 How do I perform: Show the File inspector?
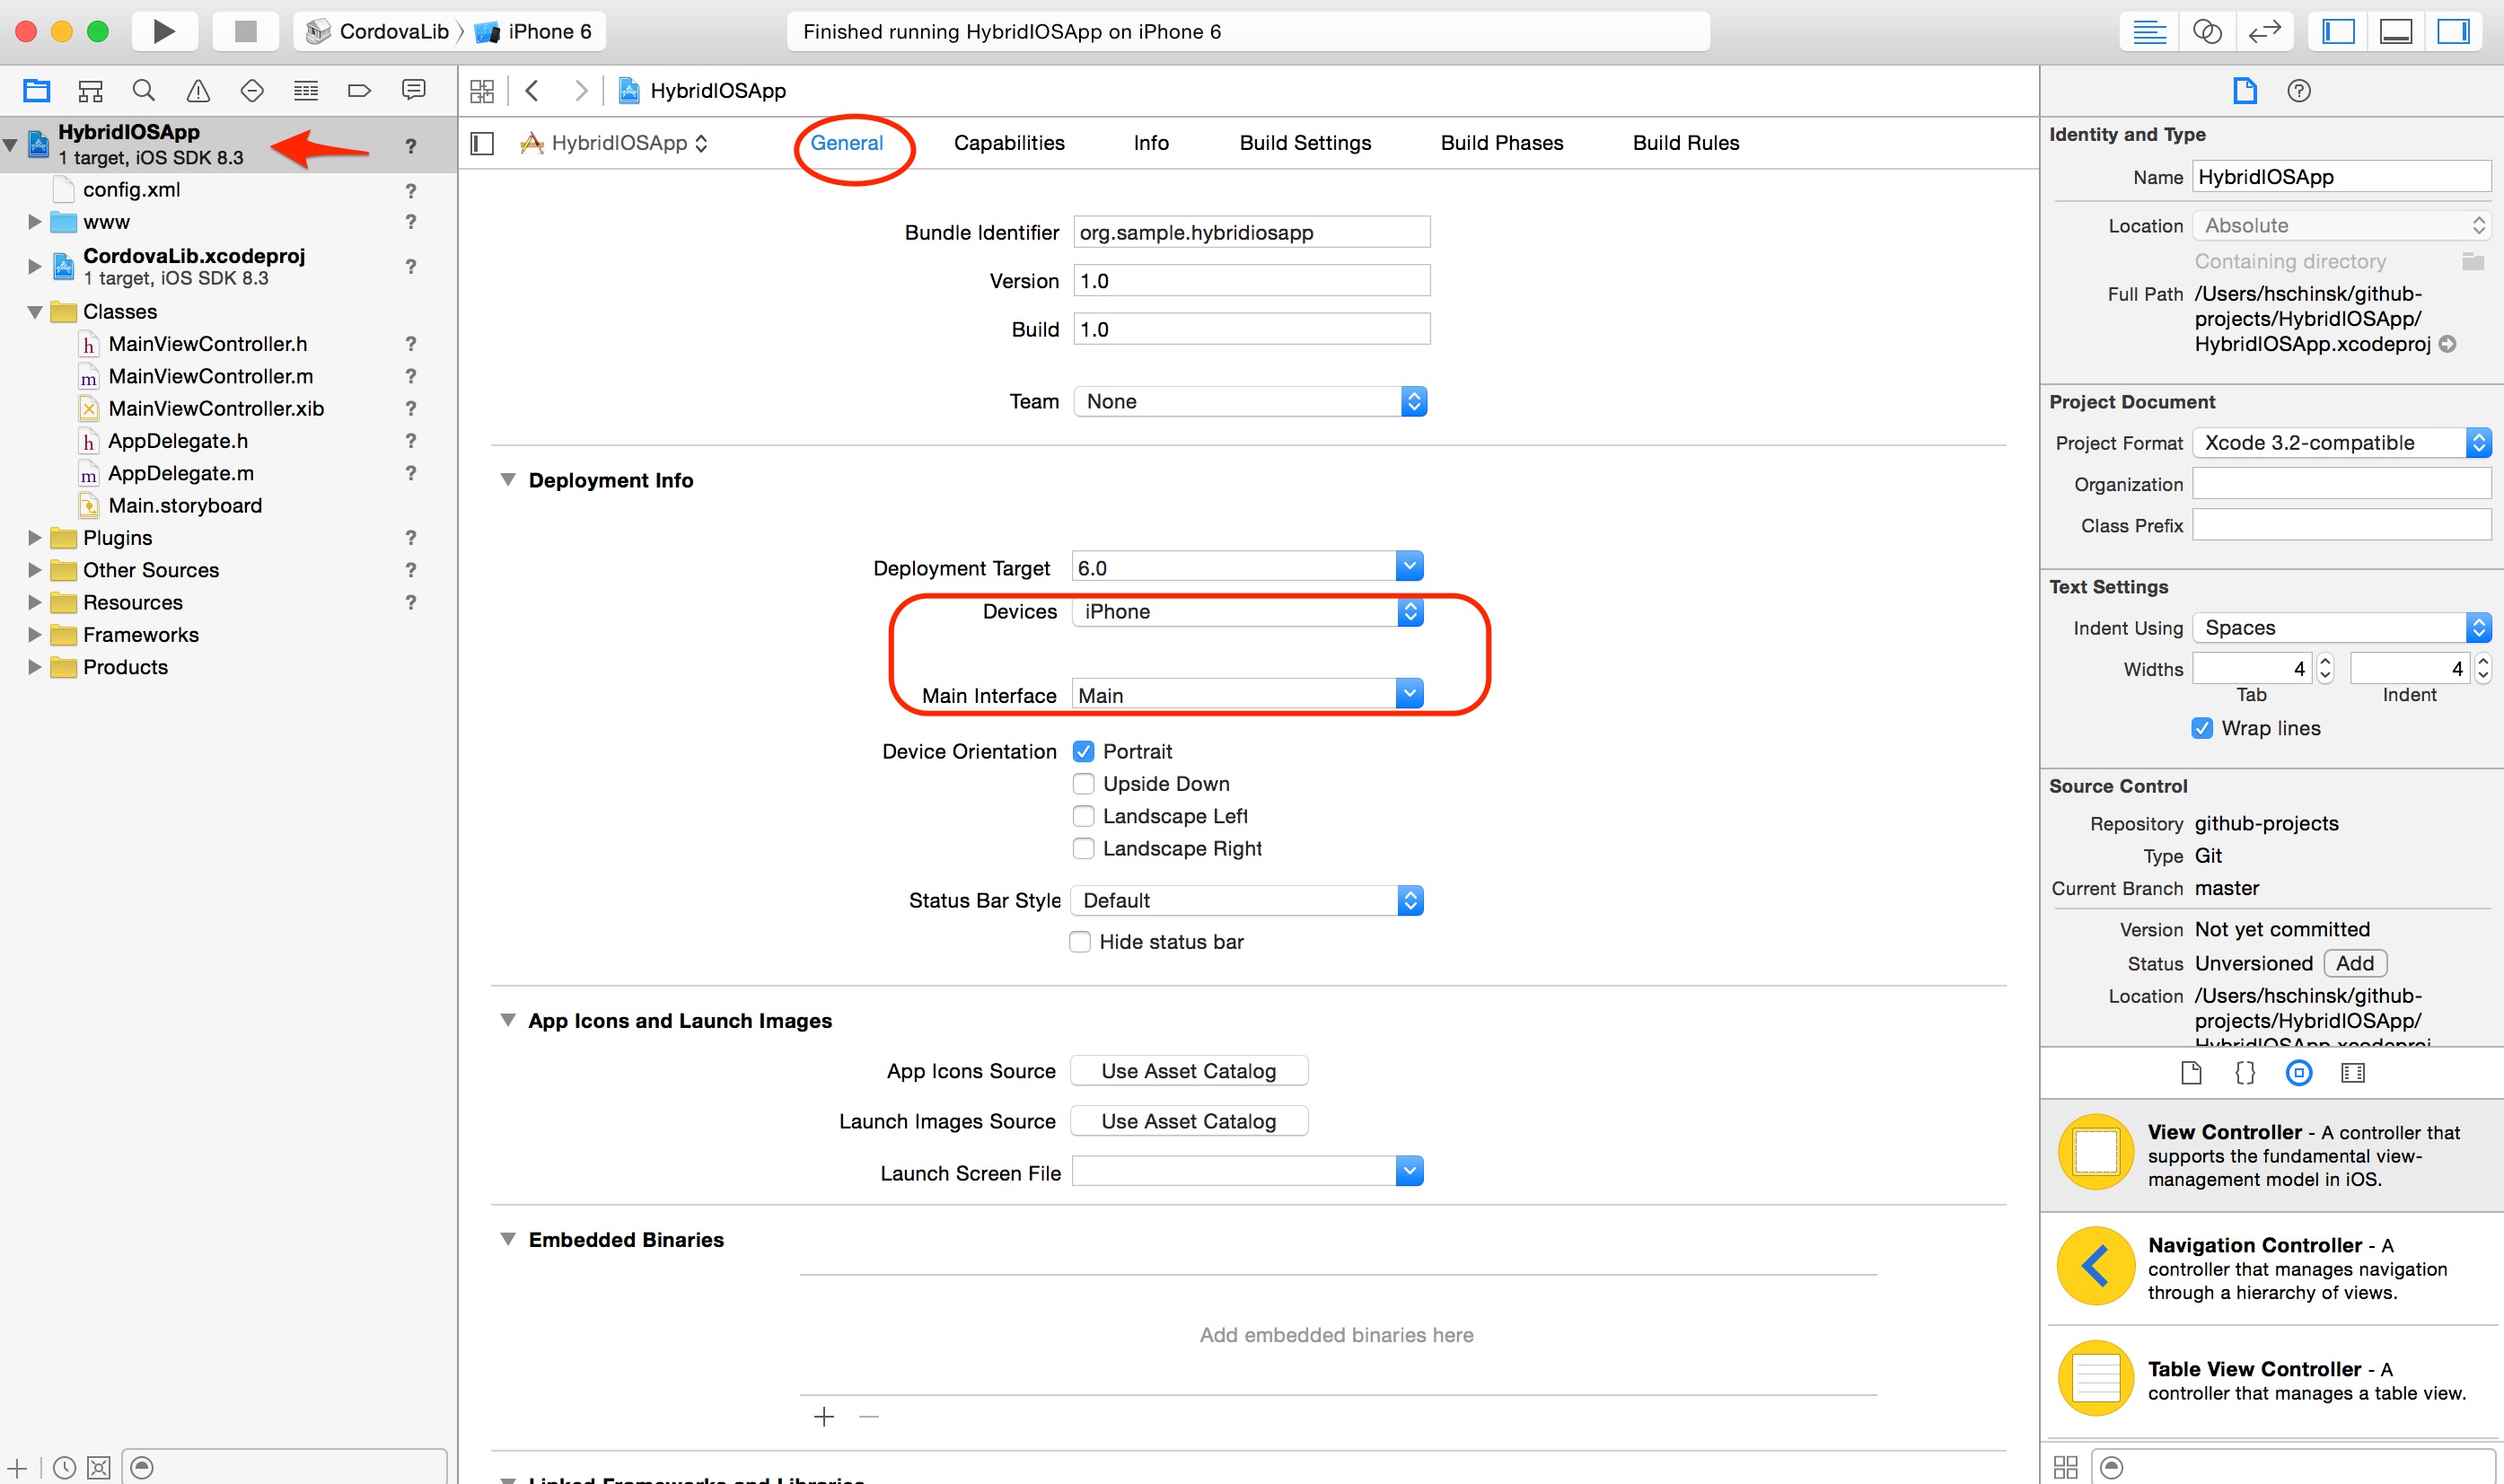coord(2245,91)
